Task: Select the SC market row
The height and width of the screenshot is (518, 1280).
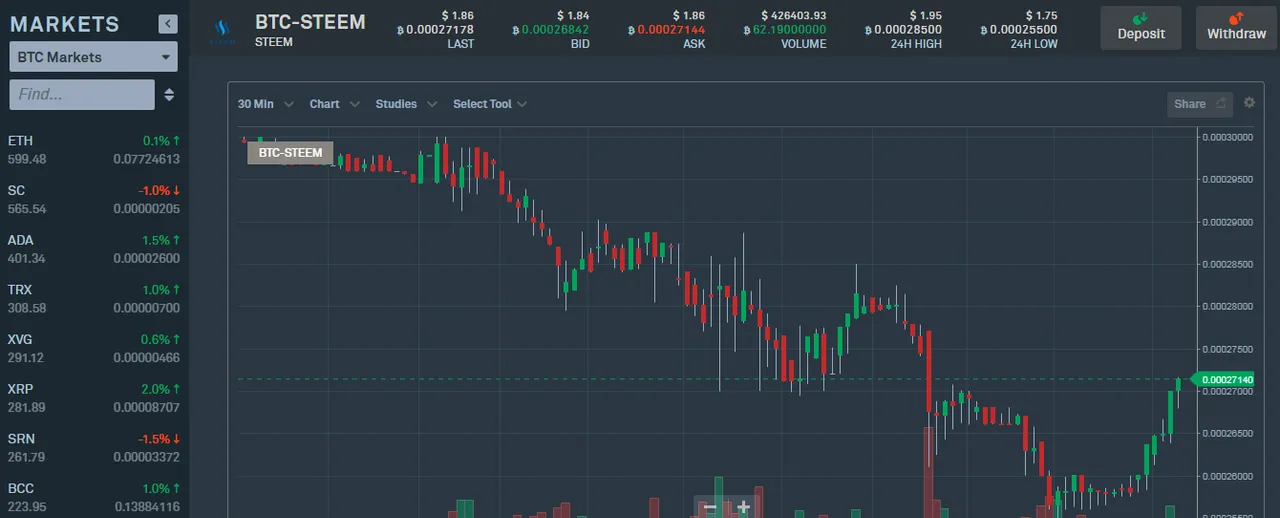Action: pos(94,199)
